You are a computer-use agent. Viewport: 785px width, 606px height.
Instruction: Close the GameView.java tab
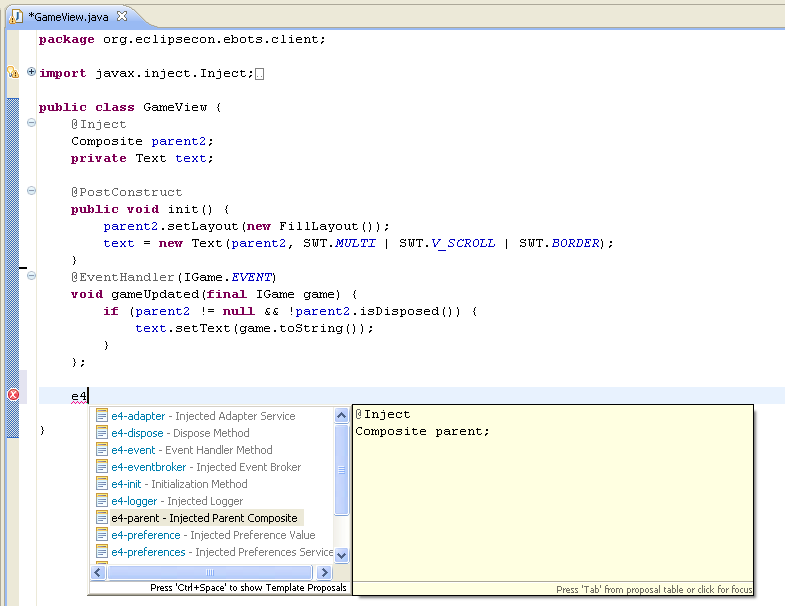pos(121,17)
